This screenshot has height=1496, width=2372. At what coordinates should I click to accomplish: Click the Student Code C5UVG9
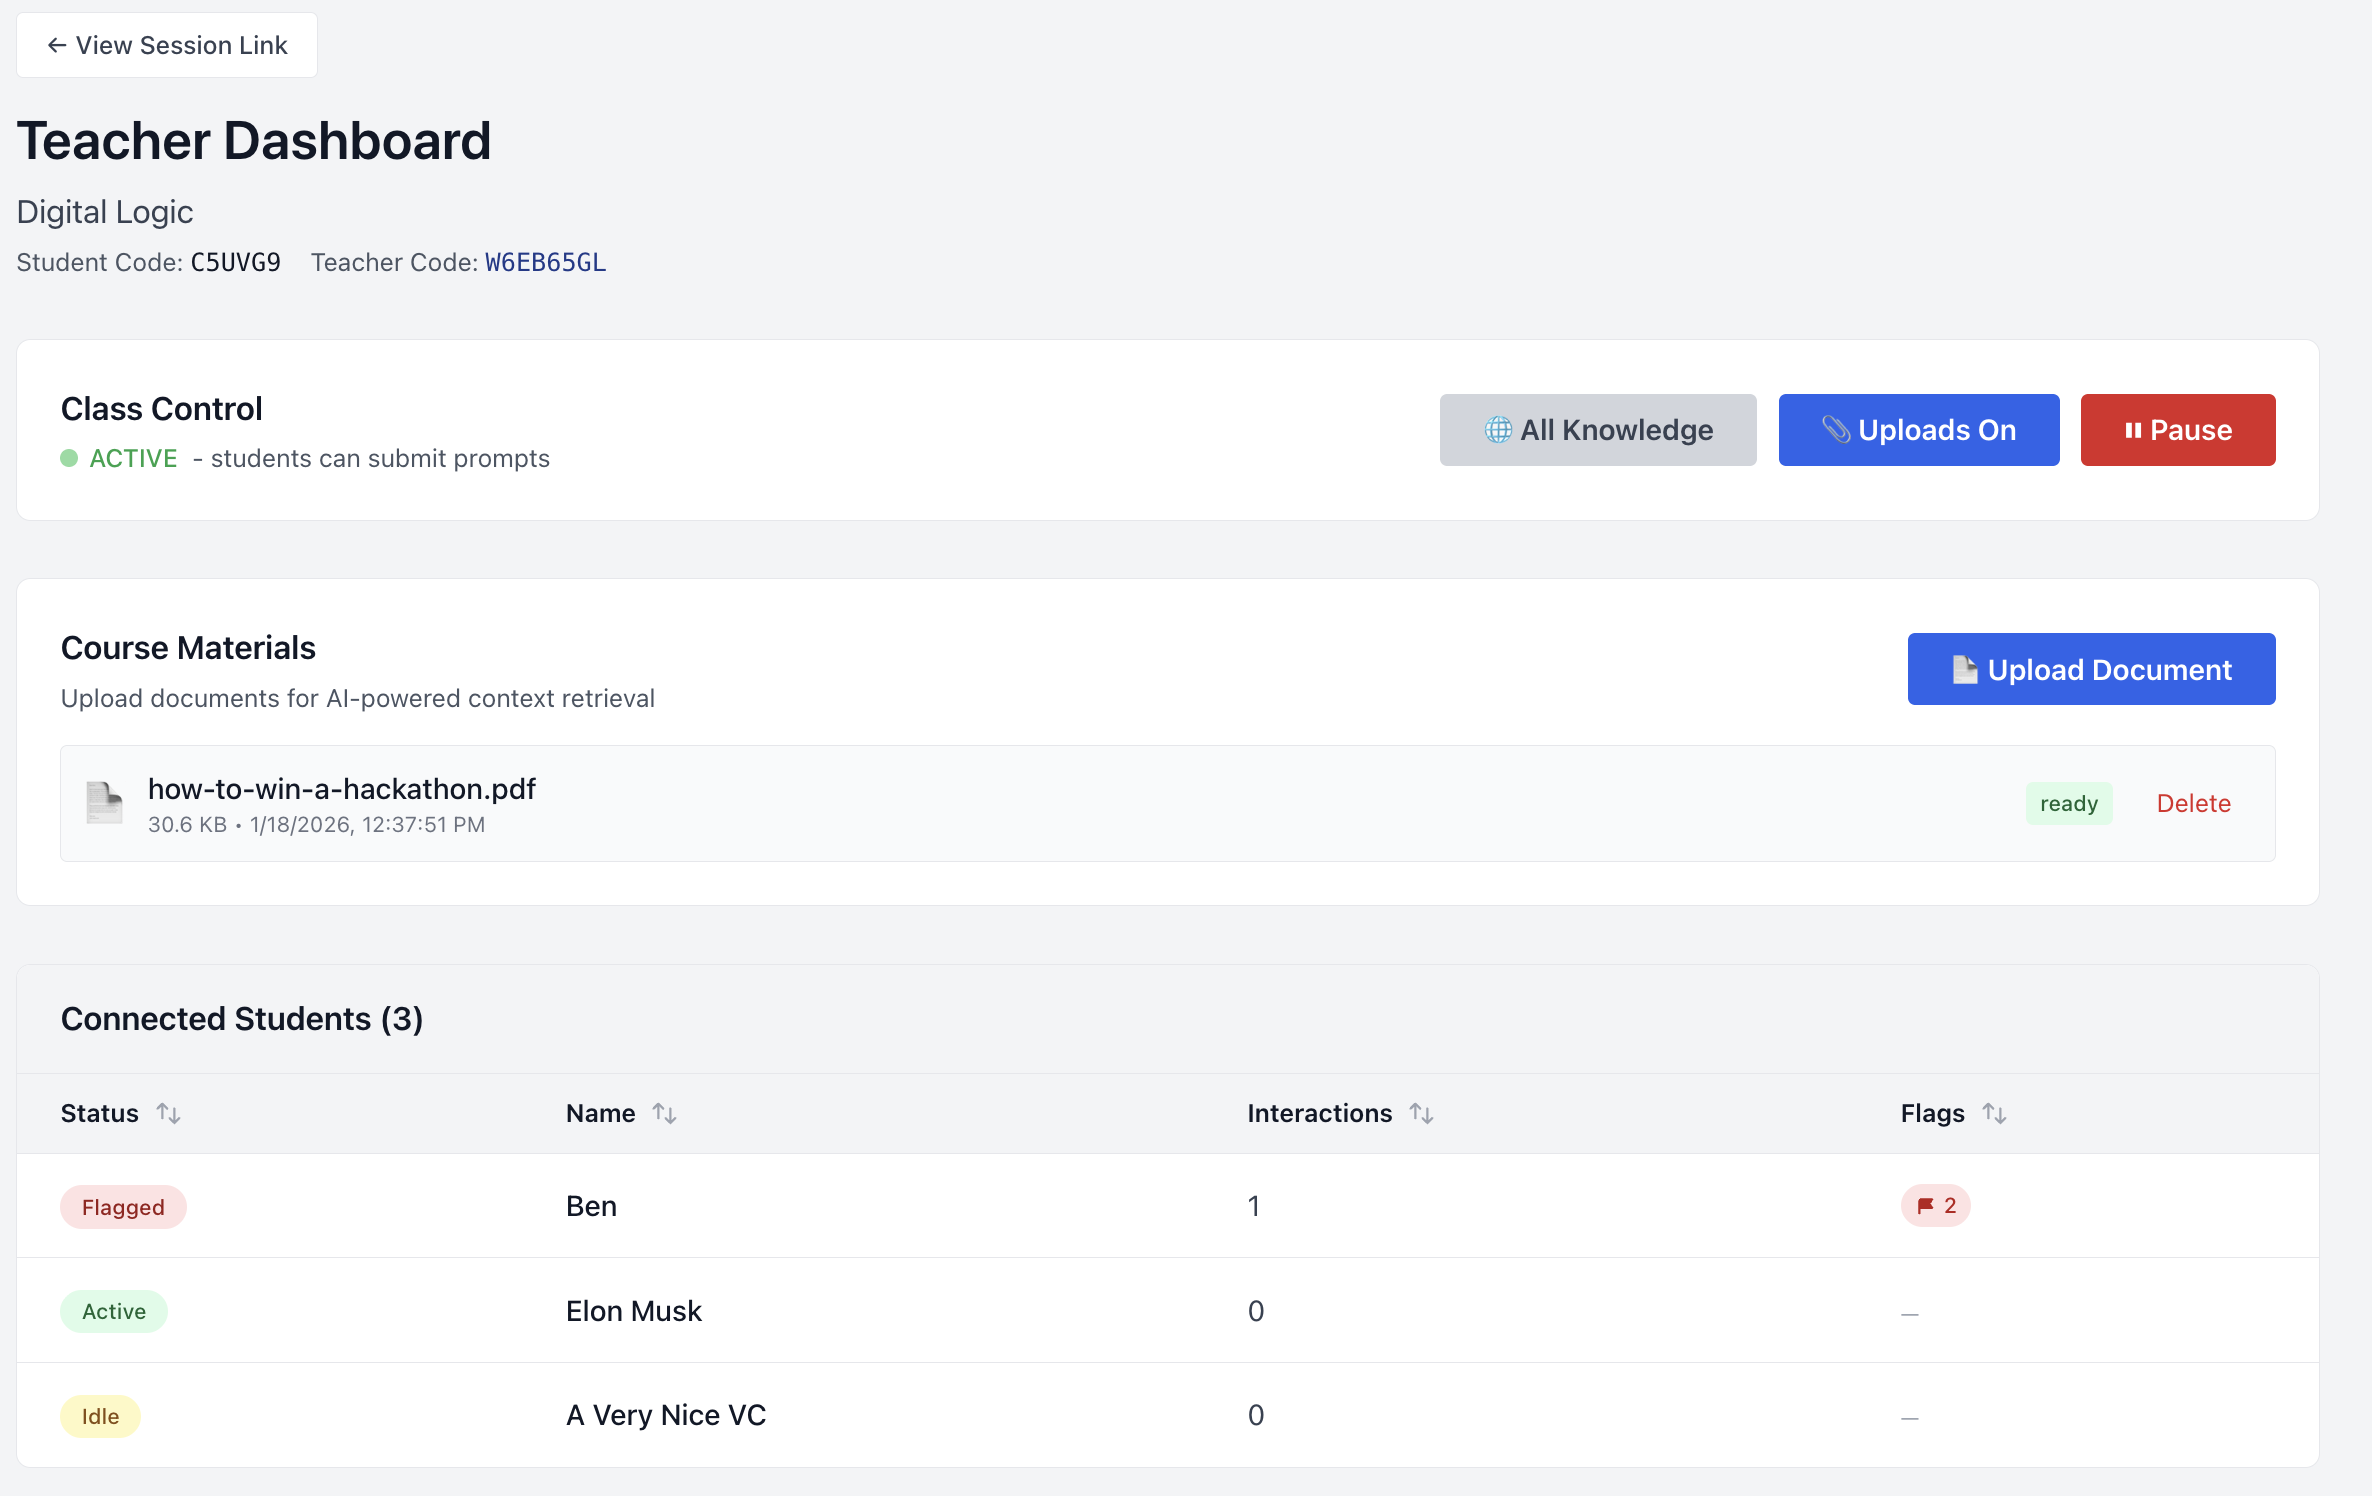[235, 262]
